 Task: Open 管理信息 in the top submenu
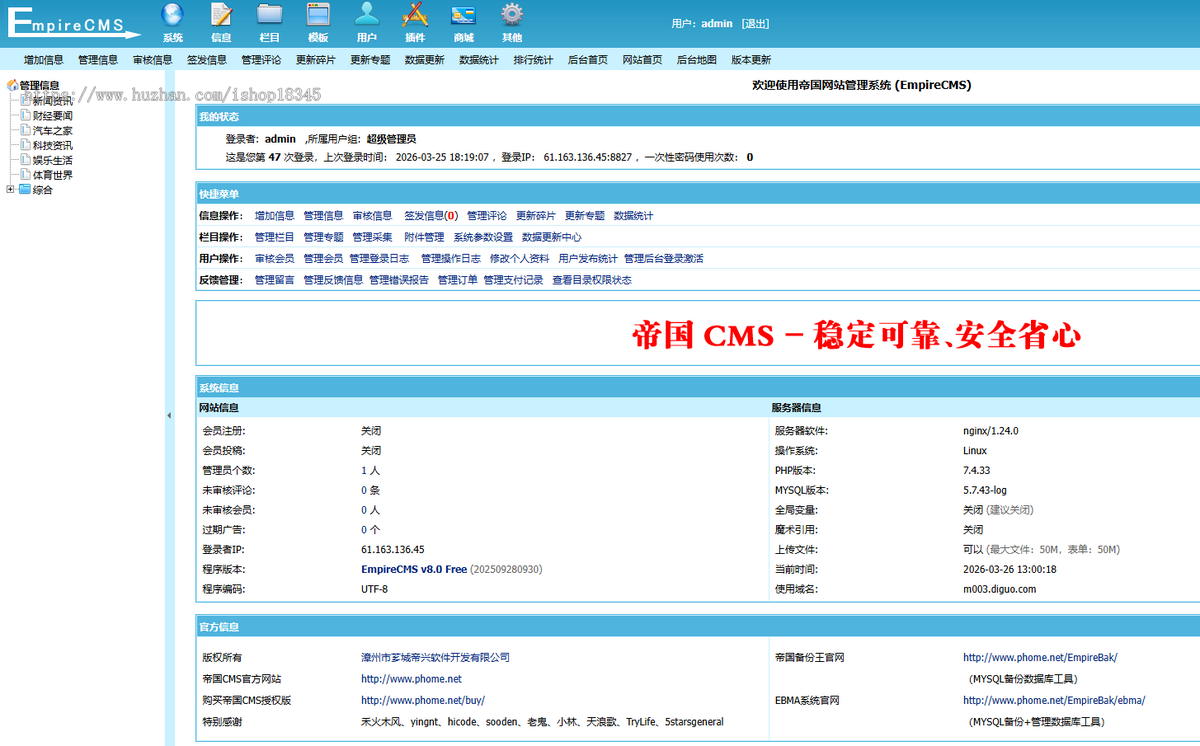(x=98, y=60)
